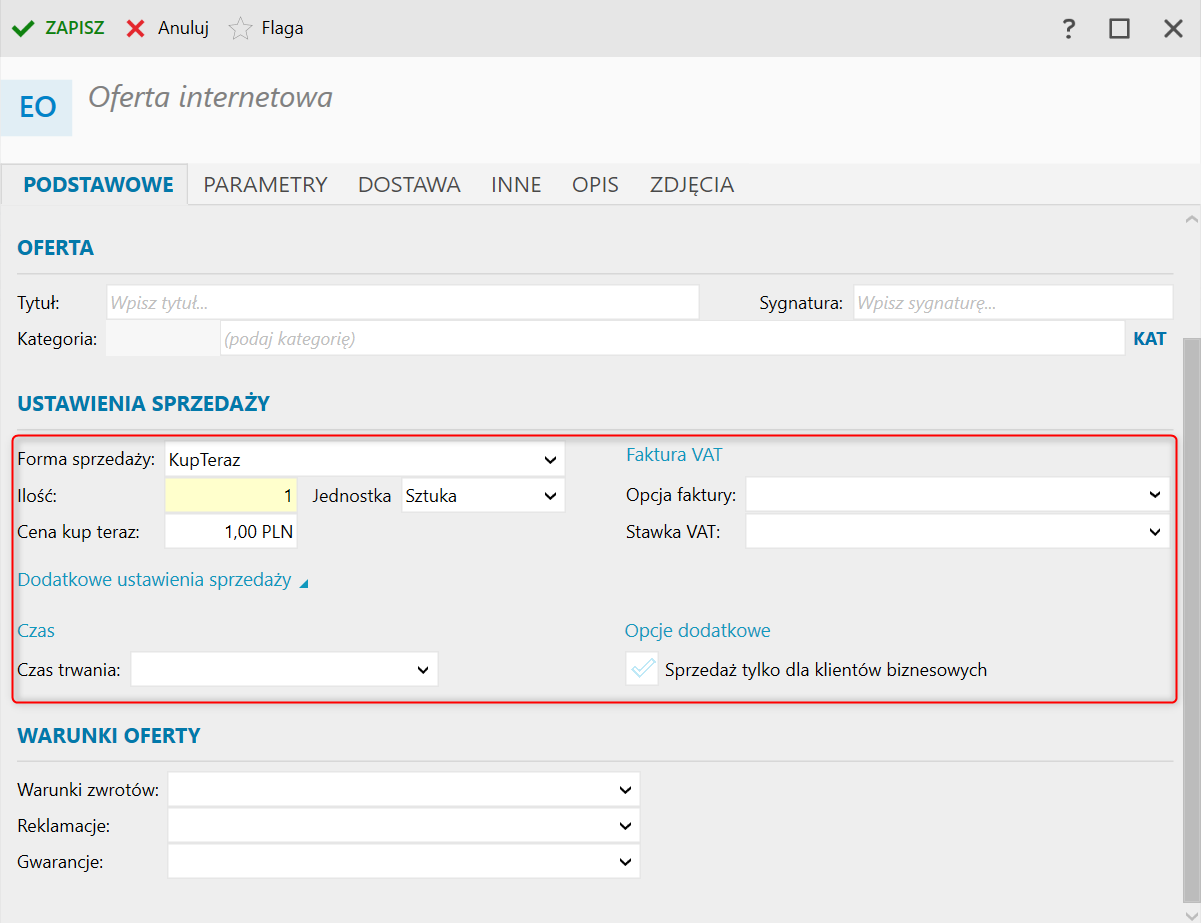Screen dimensions: 1201x923
Task: Open help with the question mark icon
Action: coord(1069,28)
